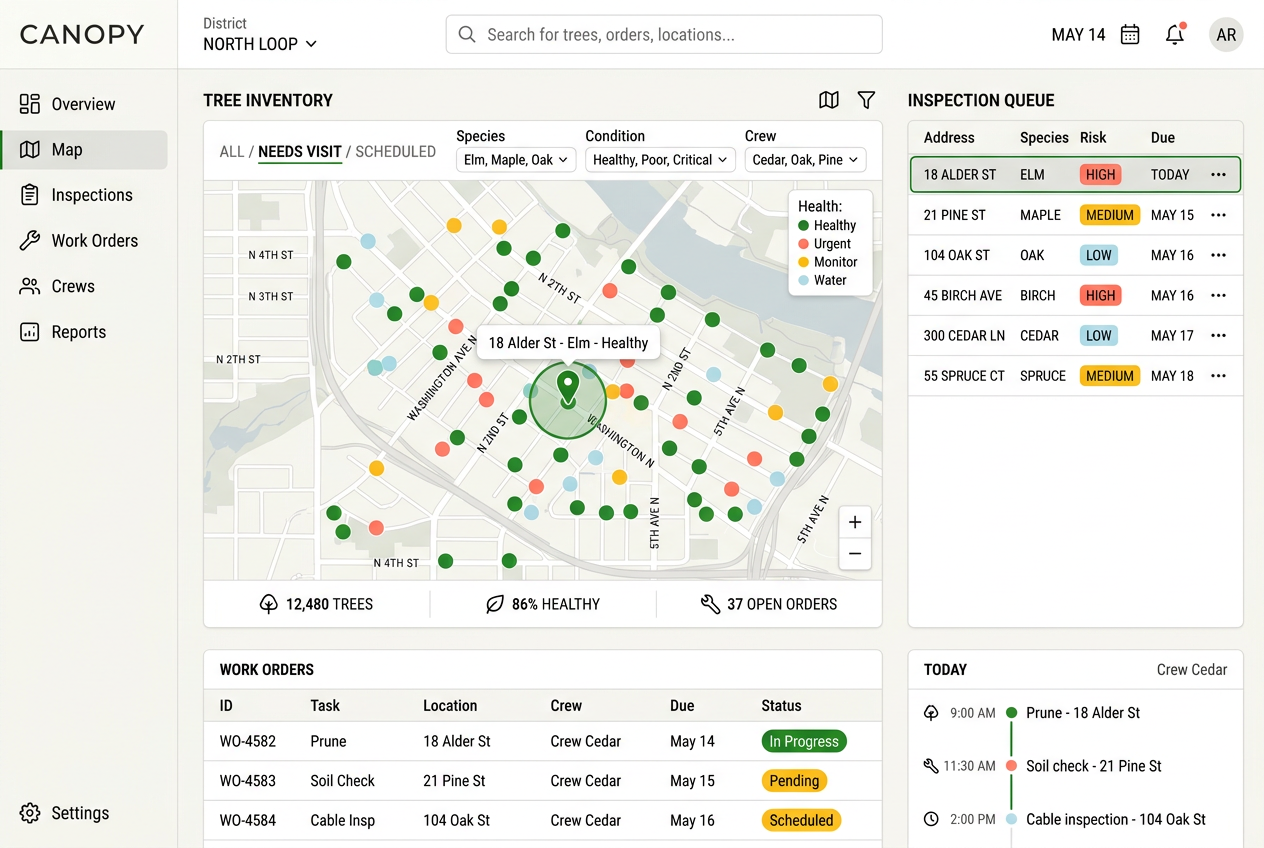
Task: Select the NEEDS VISIT tab
Action: click(x=300, y=152)
